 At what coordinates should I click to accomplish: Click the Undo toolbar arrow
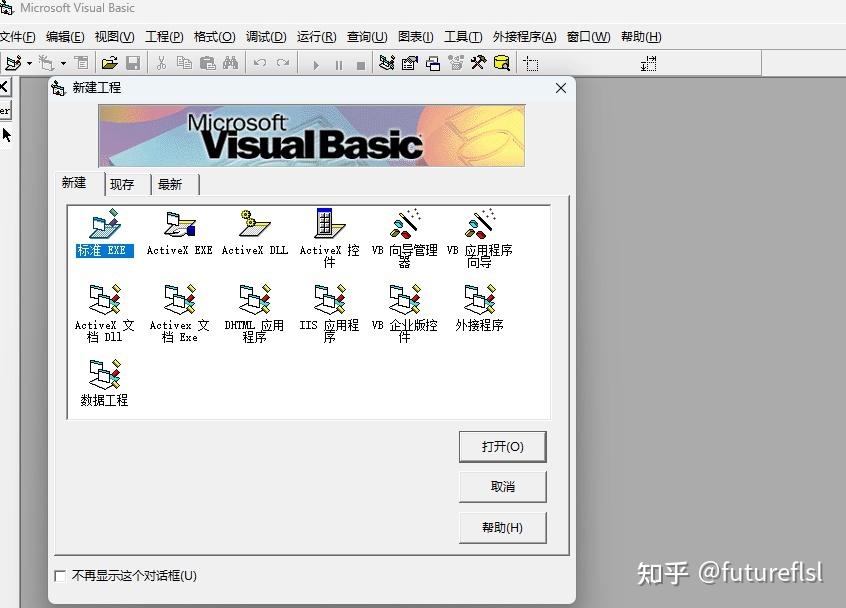pos(260,63)
